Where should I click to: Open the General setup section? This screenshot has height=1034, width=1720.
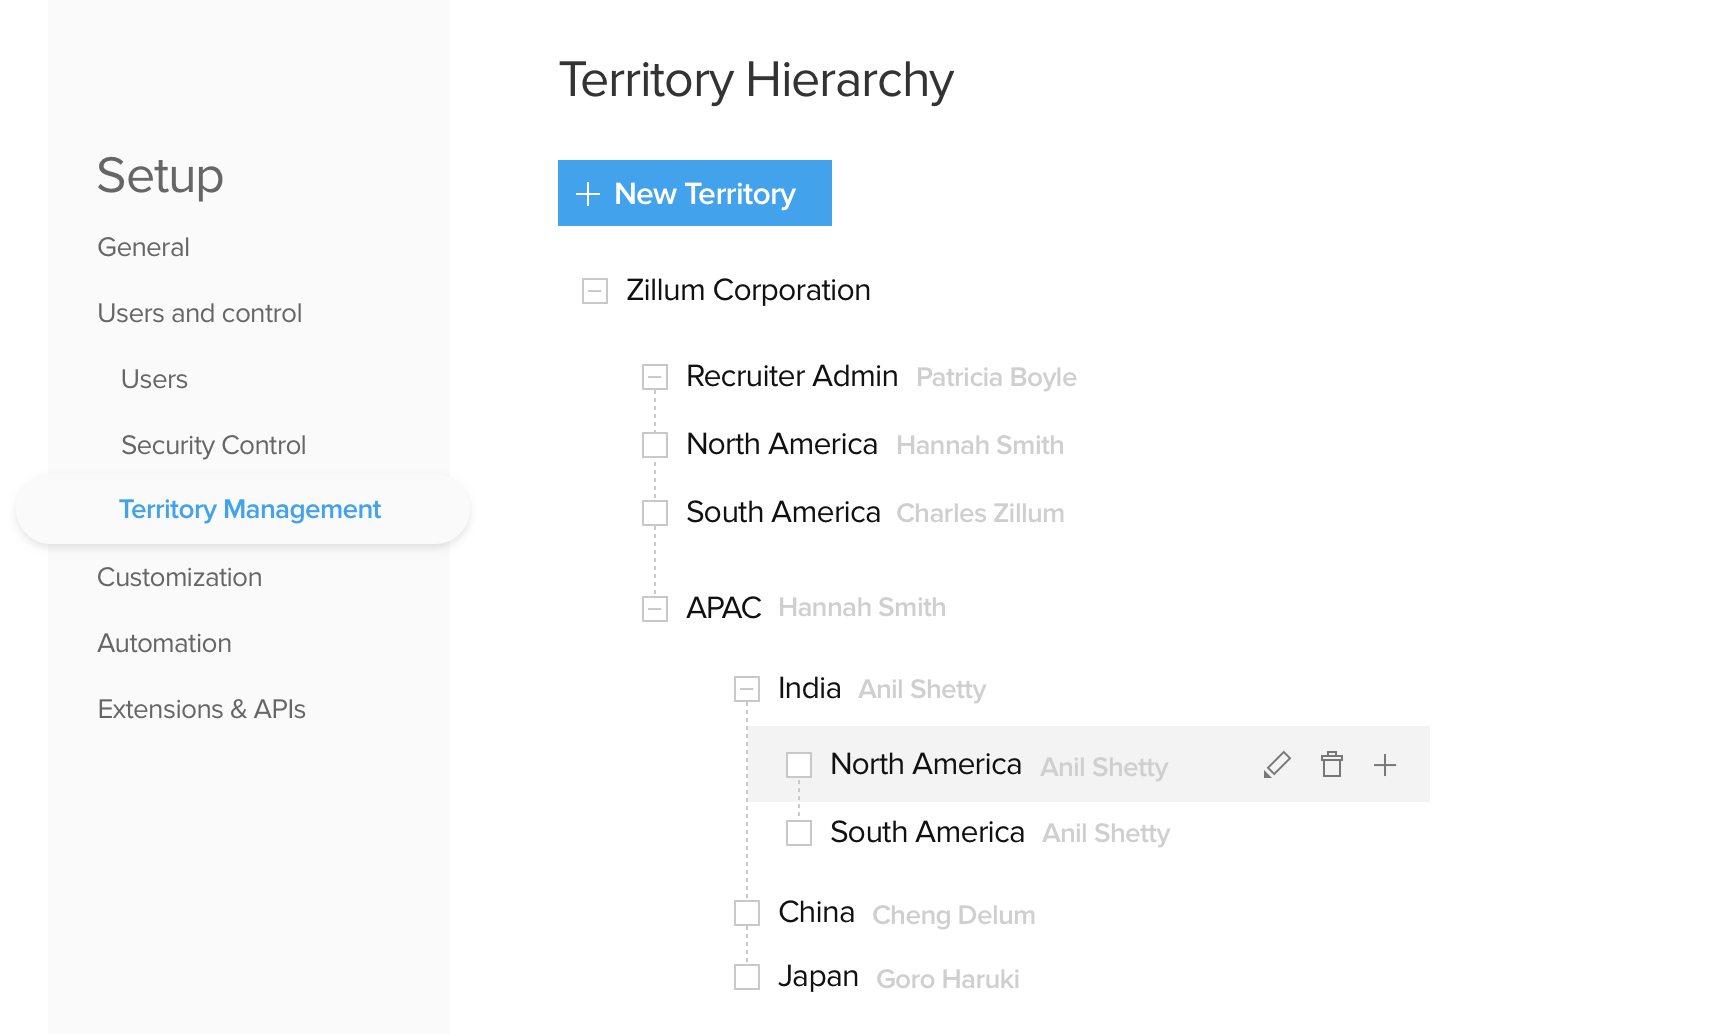pyautogui.click(x=143, y=247)
